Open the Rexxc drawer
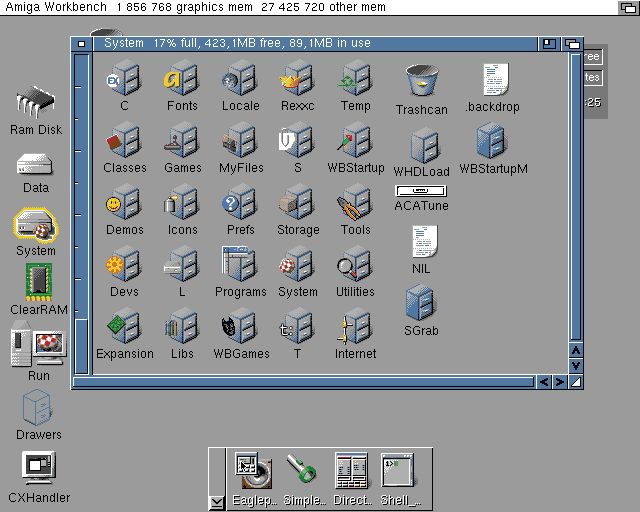Screen dimensions: 640x512 [297, 79]
